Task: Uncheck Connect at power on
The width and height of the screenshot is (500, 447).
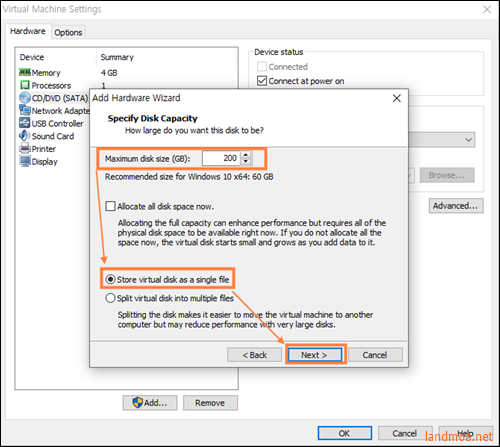Action: tap(262, 81)
